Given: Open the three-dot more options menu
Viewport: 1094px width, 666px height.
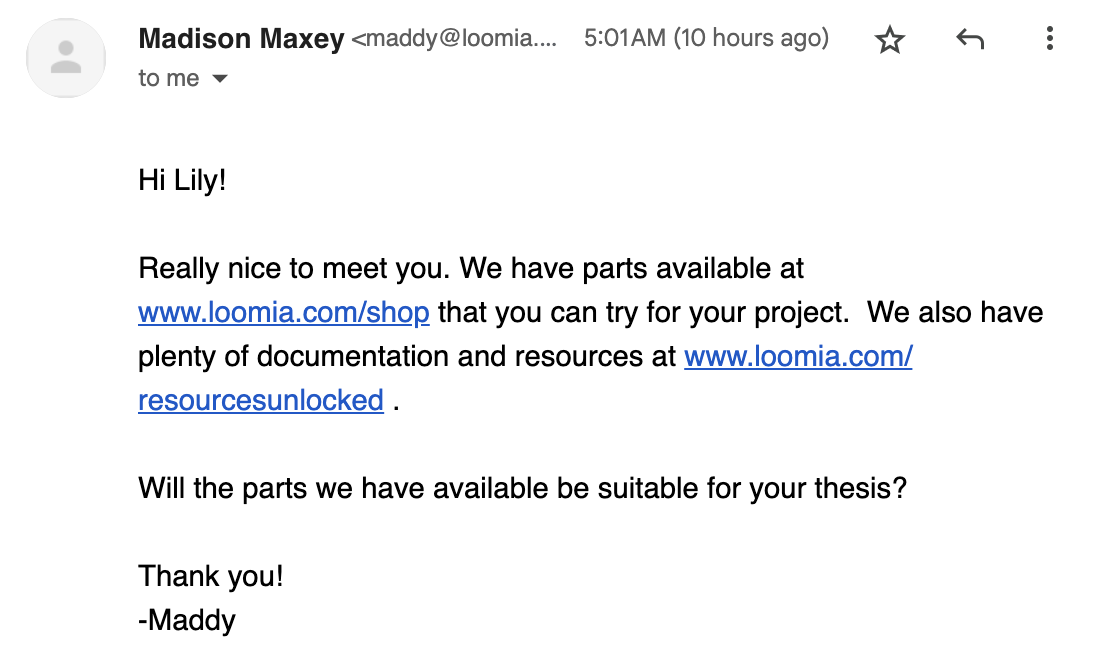Looking at the screenshot, I should coord(1049,39).
